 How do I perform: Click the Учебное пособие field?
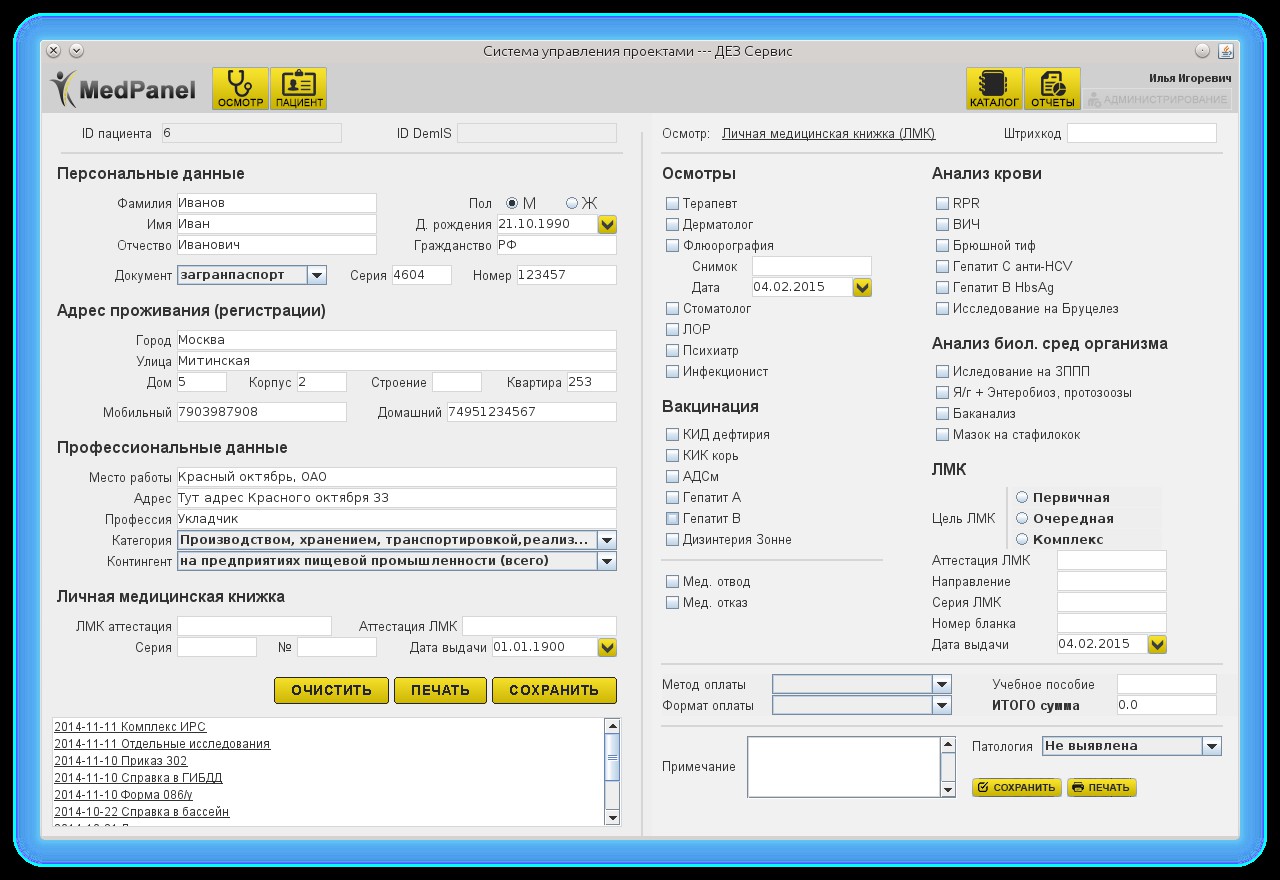(1167, 685)
